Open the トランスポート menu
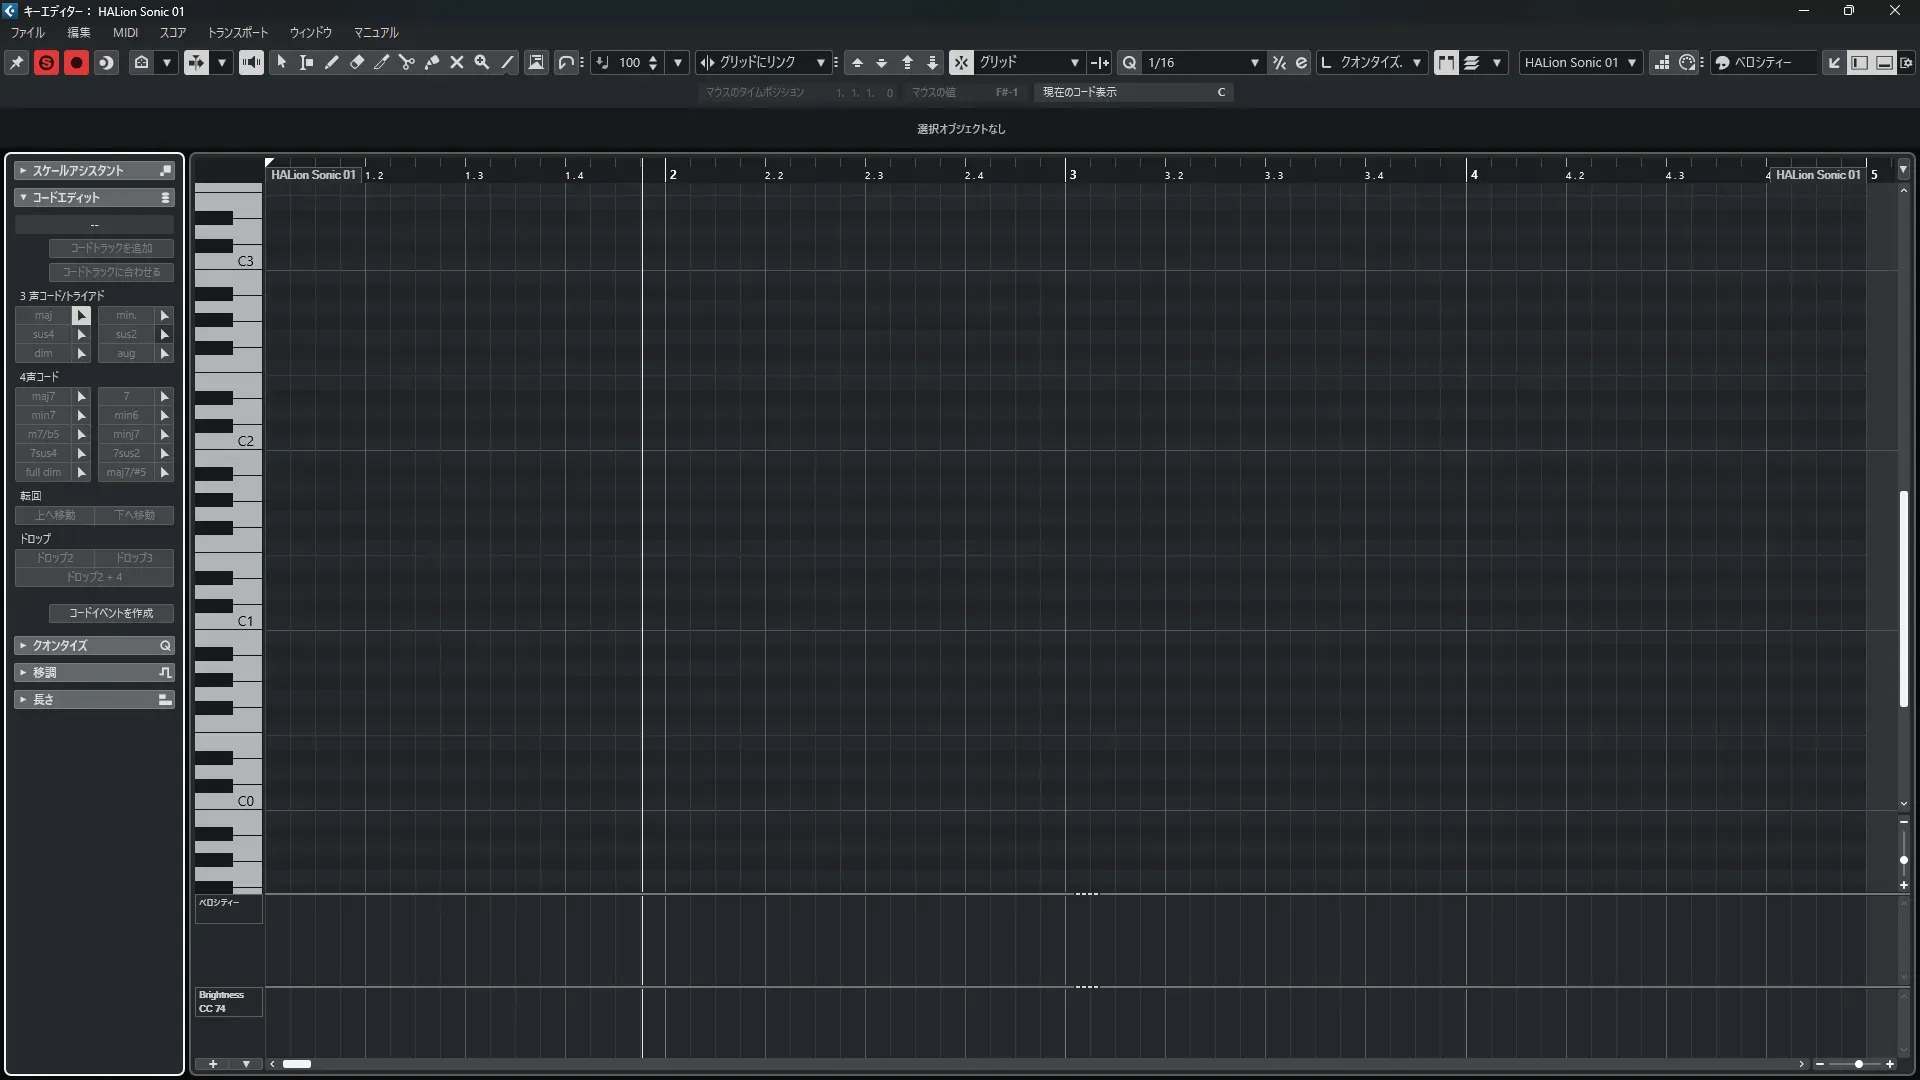The image size is (1920, 1080). click(237, 32)
